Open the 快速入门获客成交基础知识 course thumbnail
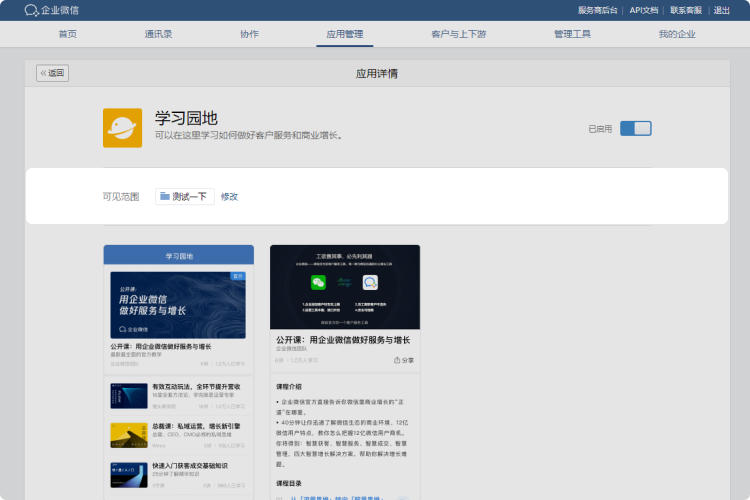750x500 pixels. [x=129, y=475]
